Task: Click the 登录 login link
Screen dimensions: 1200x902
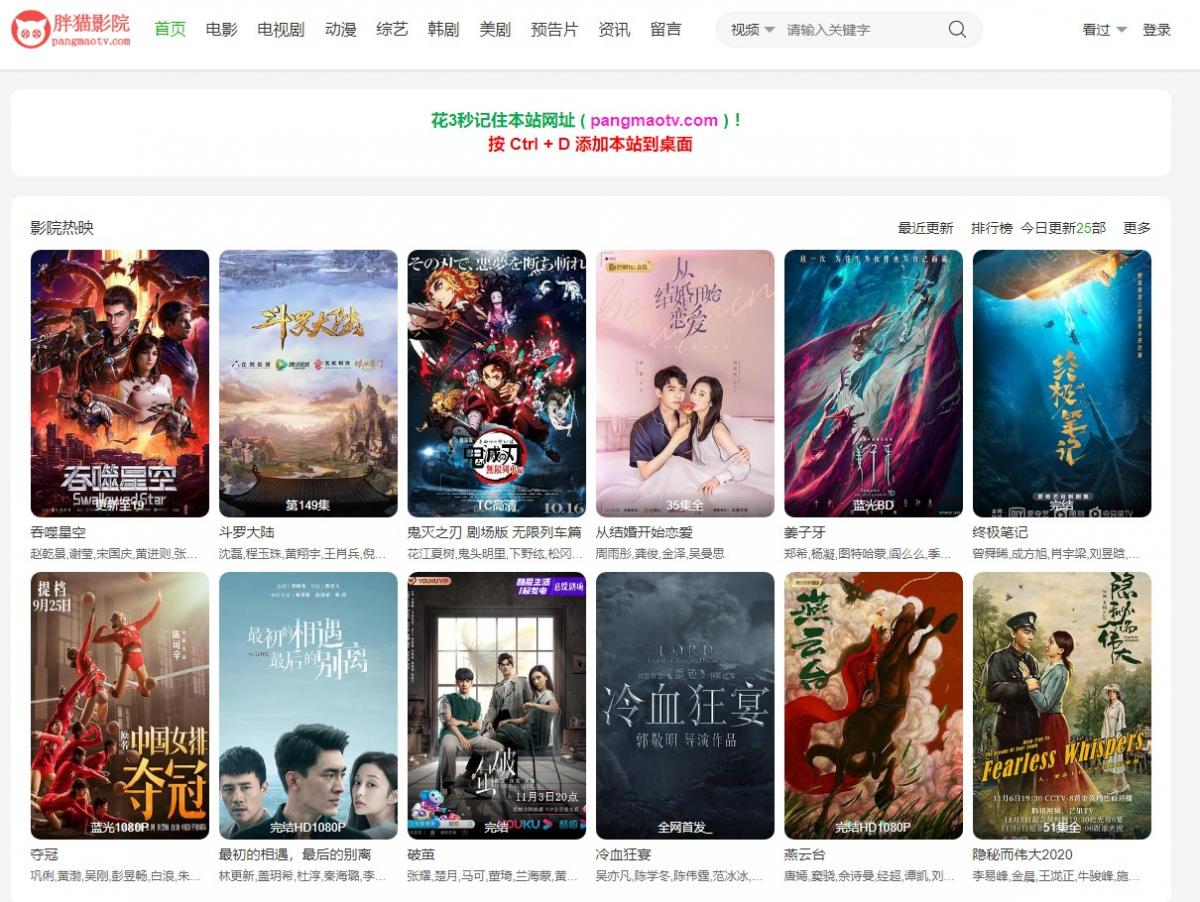Action: click(x=1156, y=30)
